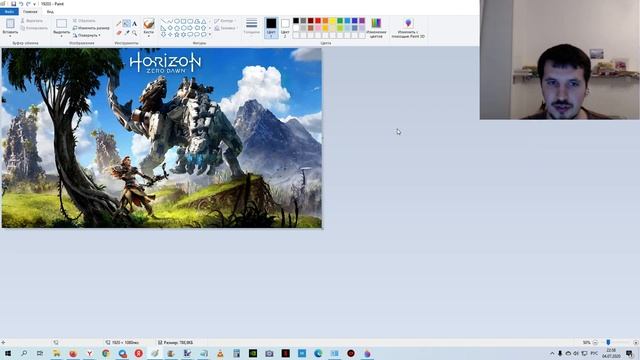The width and height of the screenshot is (640, 360).
Task: Click the taskbar Search magnifier icon
Action: click(24, 353)
